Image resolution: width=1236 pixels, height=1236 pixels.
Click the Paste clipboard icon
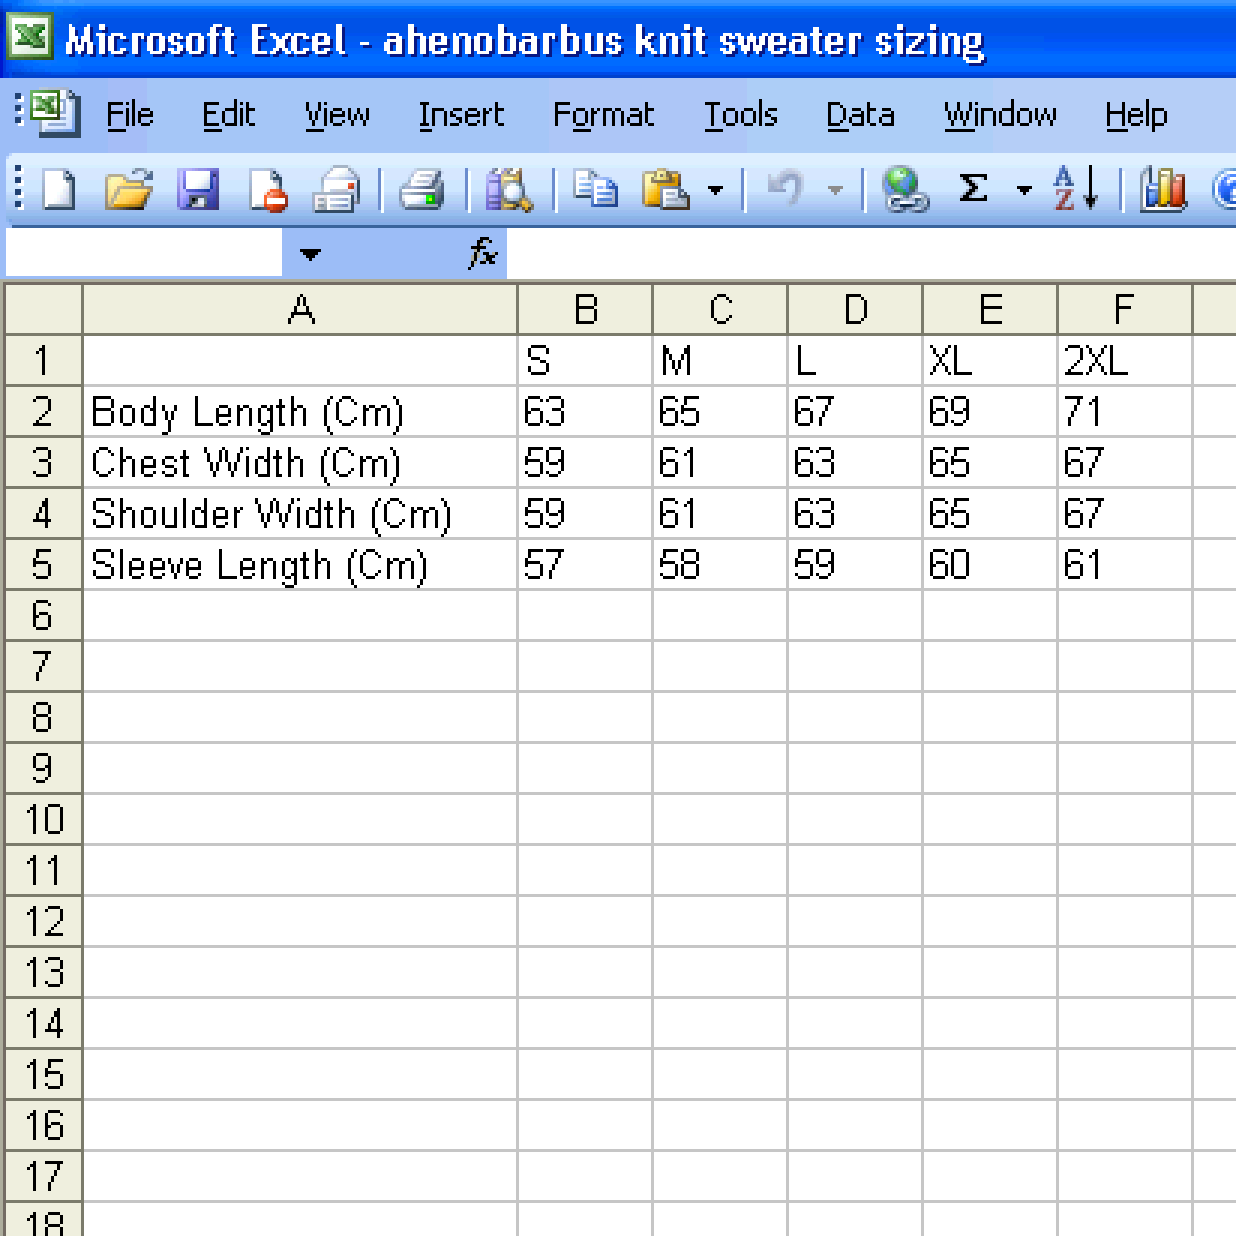(666, 189)
